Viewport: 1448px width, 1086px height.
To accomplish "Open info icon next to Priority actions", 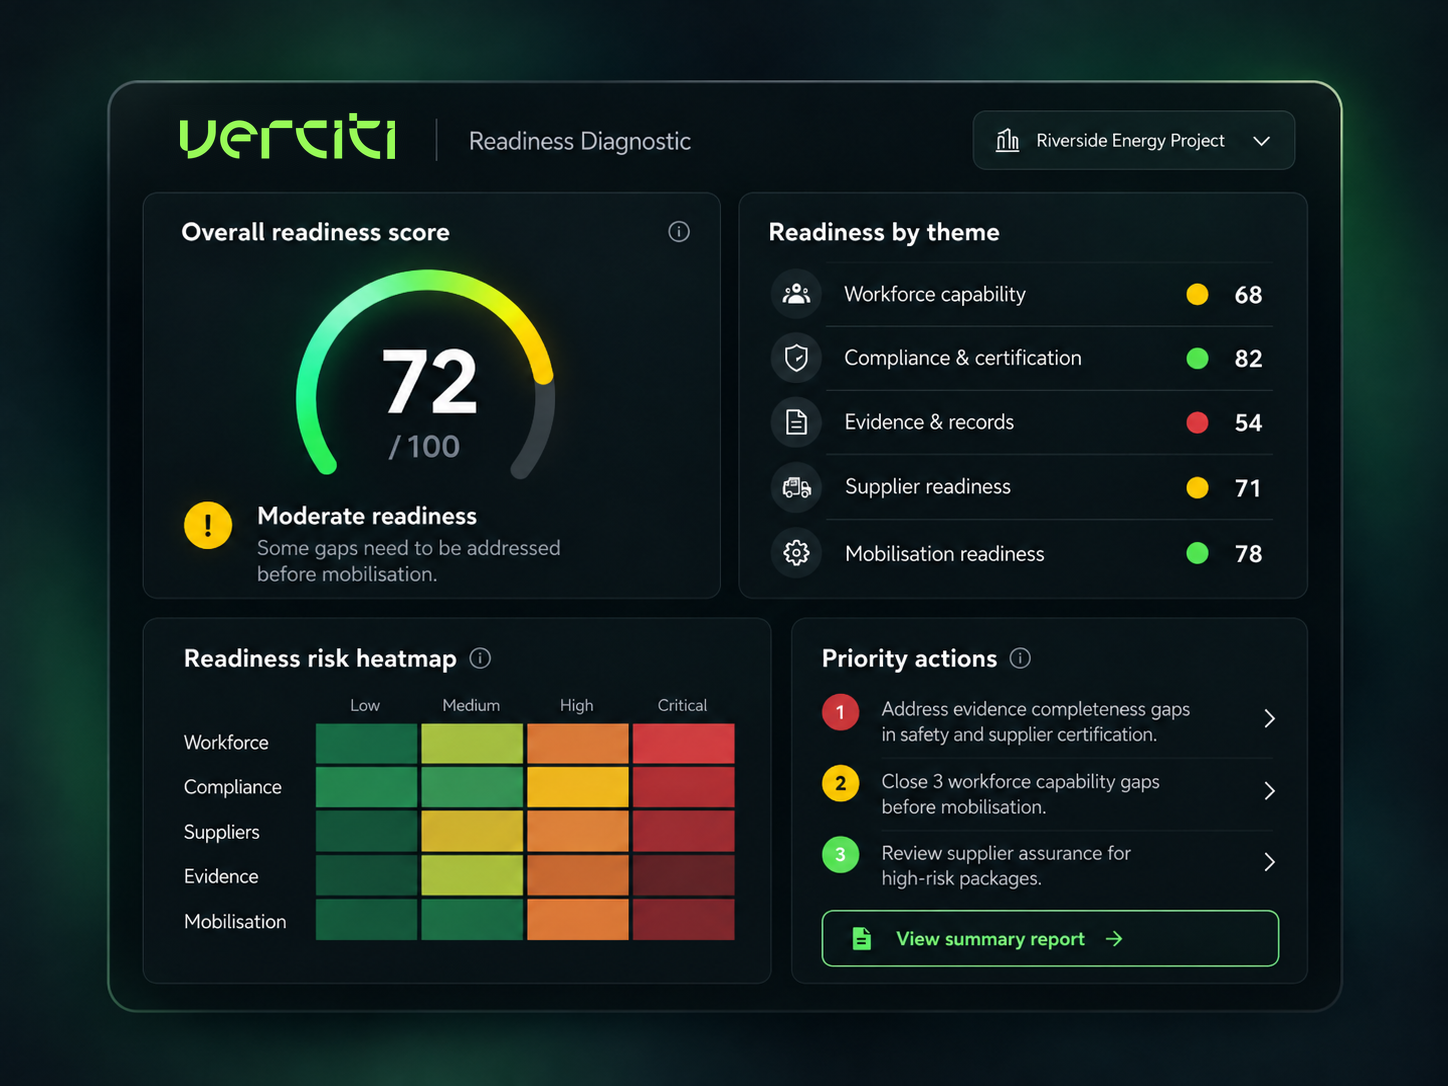I will click(1020, 658).
